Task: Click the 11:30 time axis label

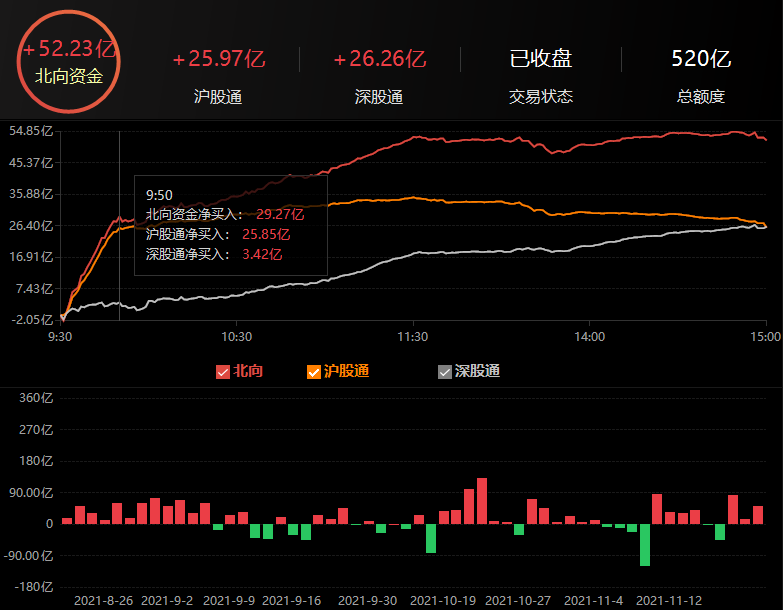Action: click(x=412, y=337)
